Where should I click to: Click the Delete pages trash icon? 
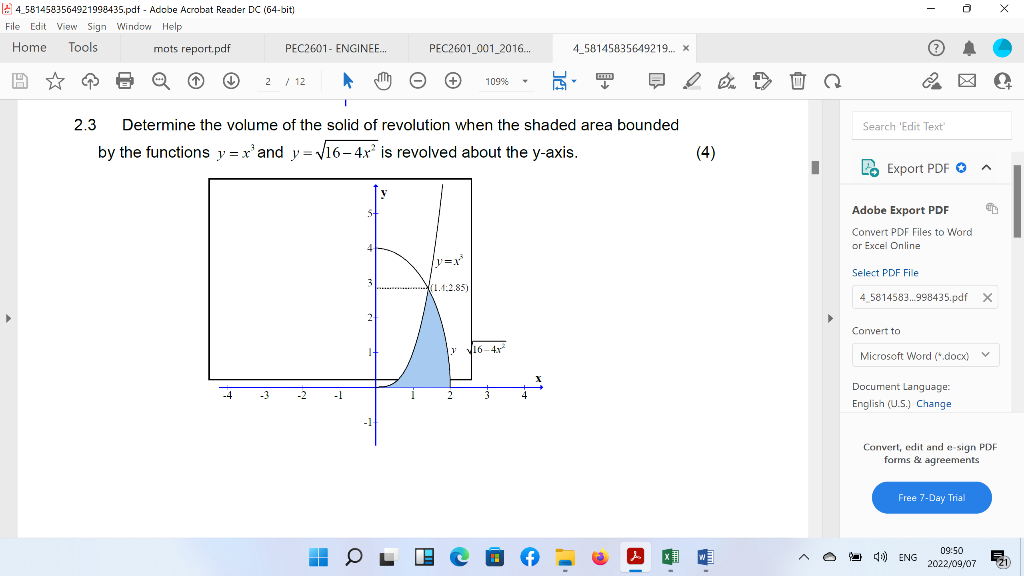pyautogui.click(x=798, y=81)
